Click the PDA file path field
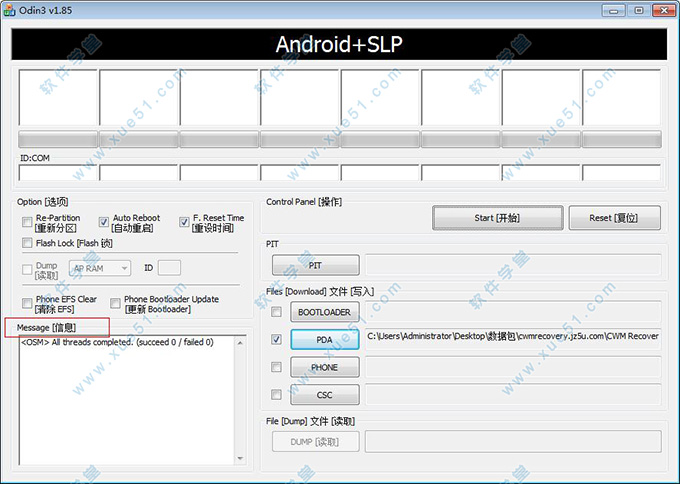Image resolution: width=680 pixels, height=484 pixels. click(512, 337)
